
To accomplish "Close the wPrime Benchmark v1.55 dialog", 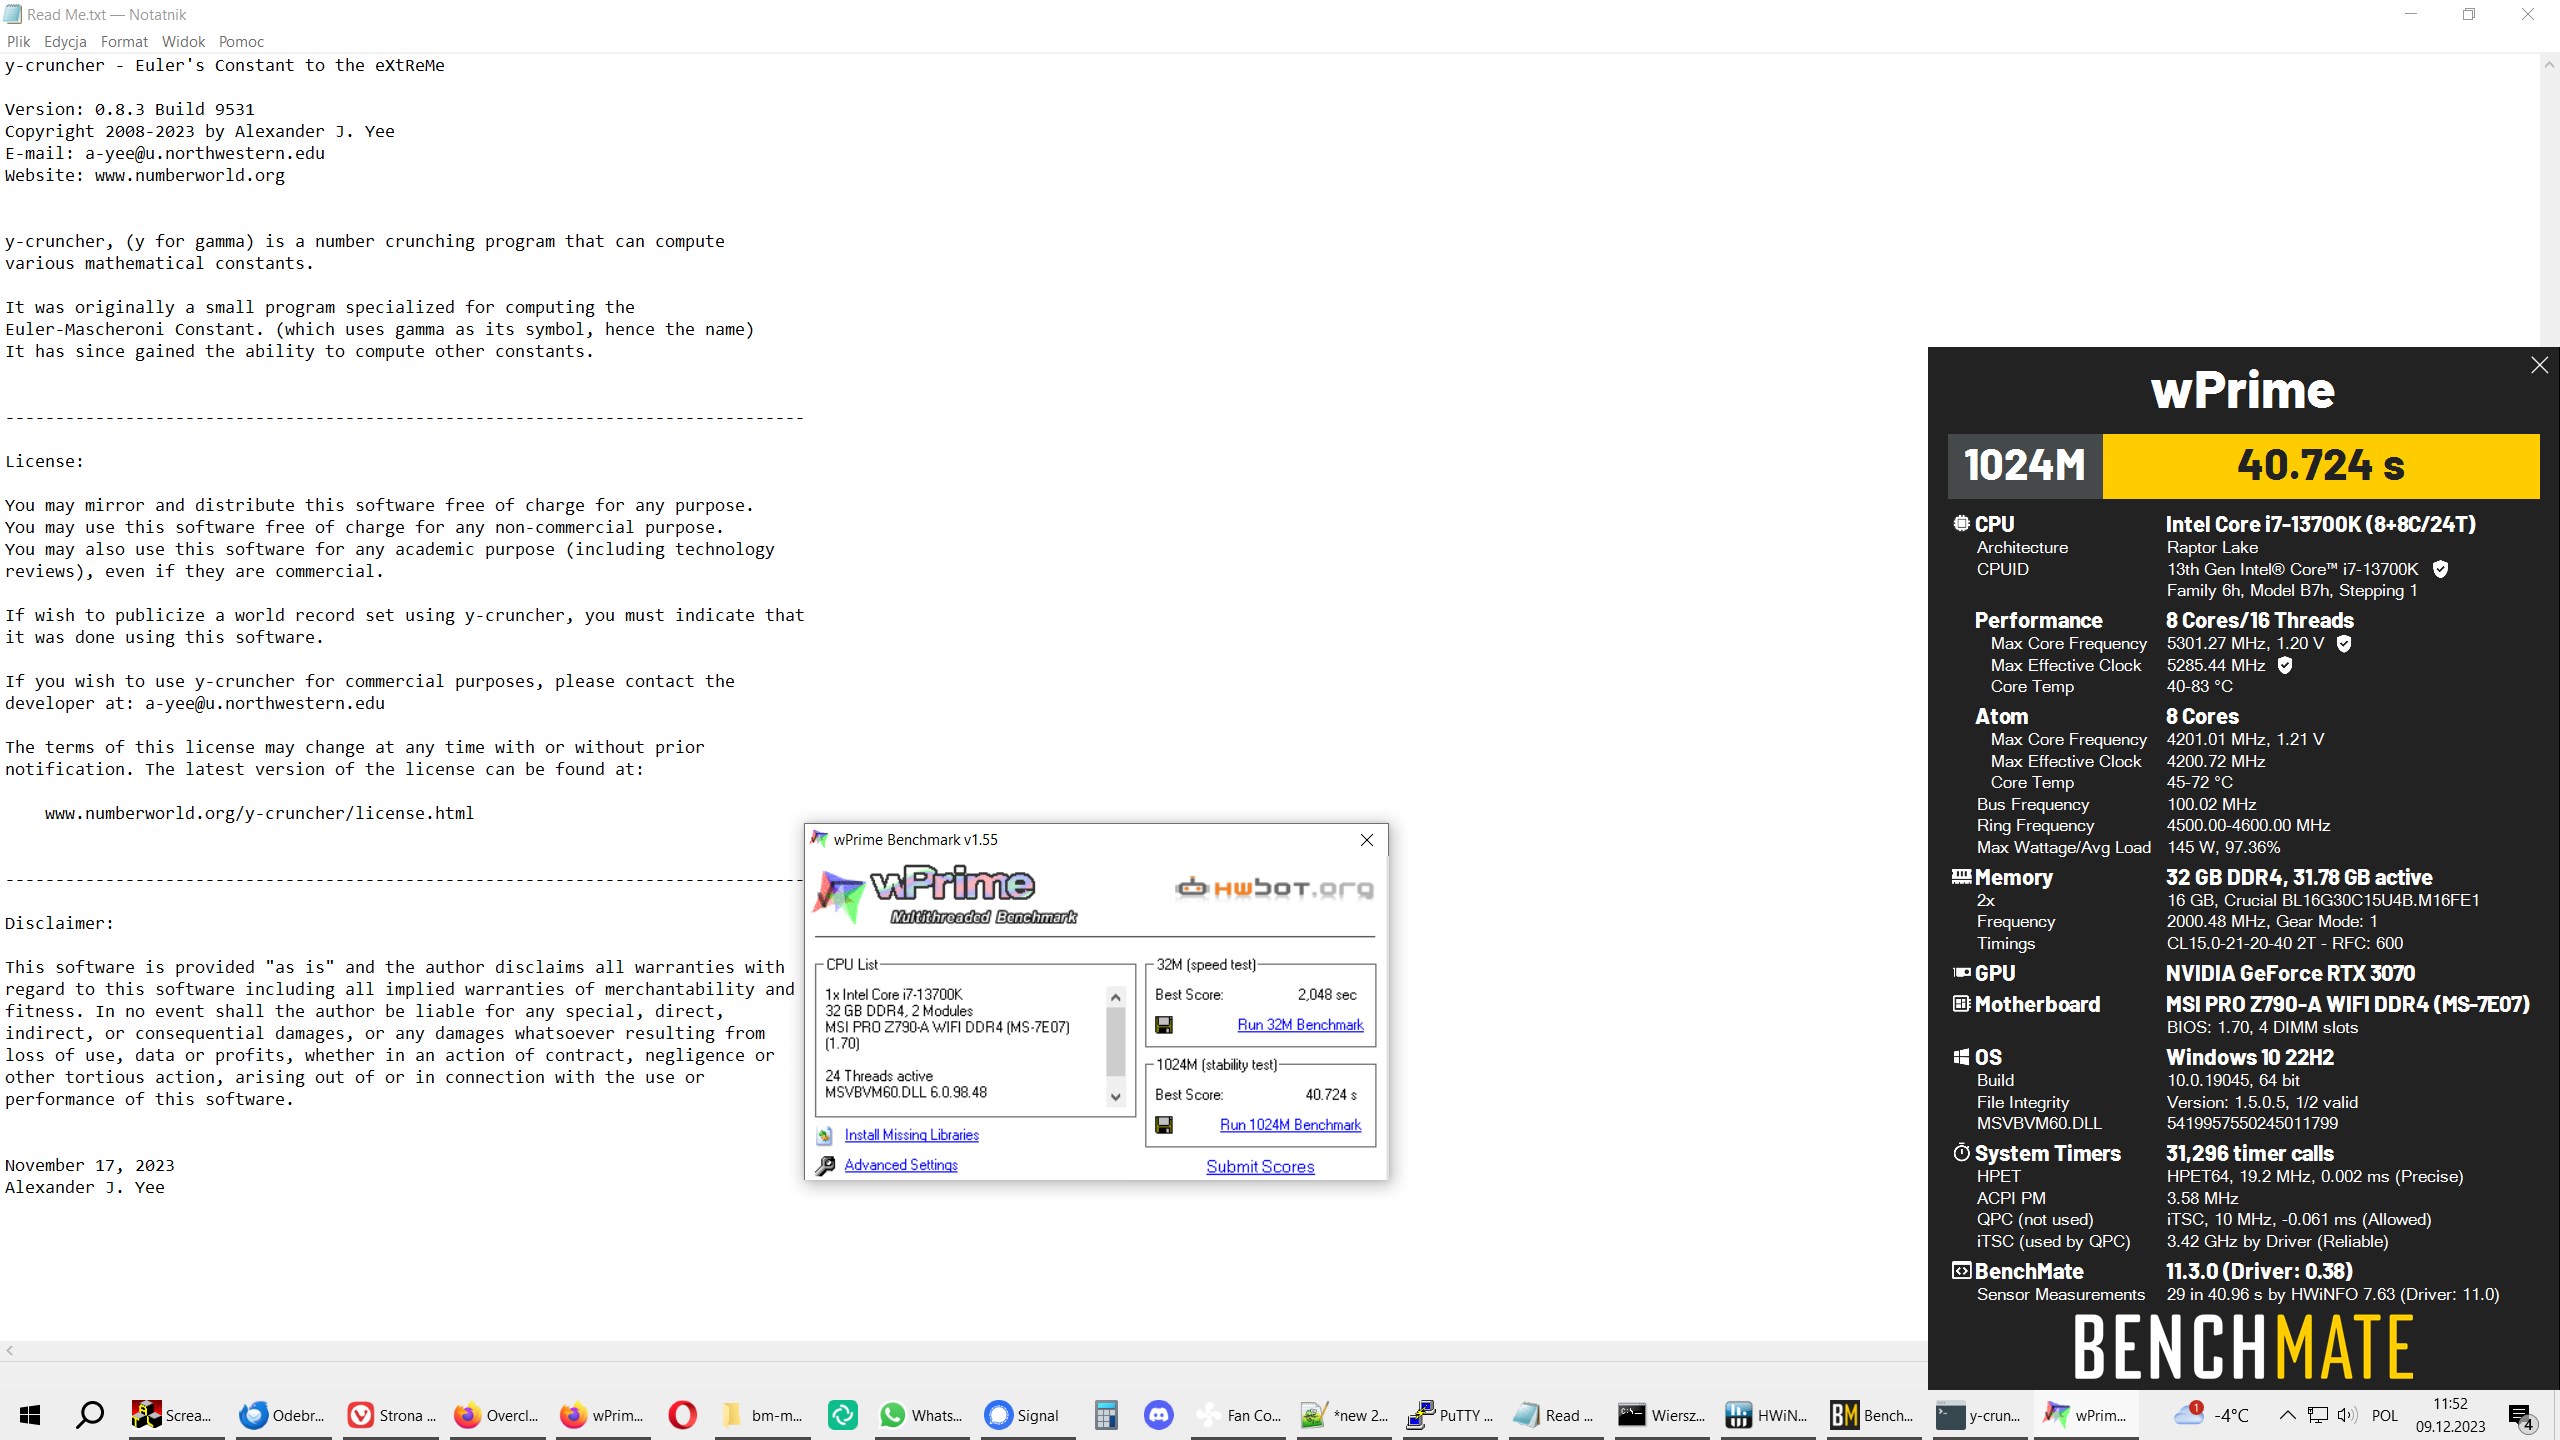I will (1366, 840).
